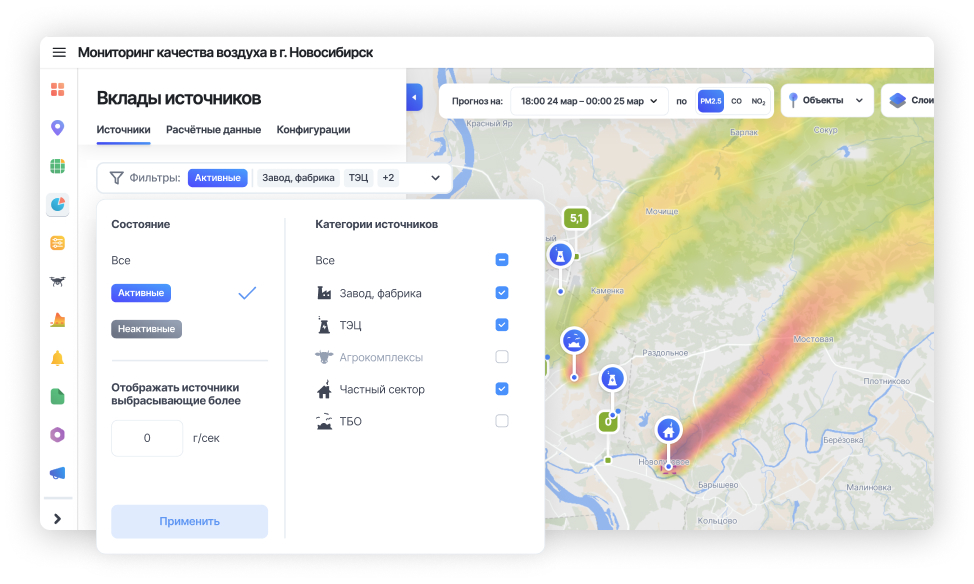Open the dashboard grid icon in sidebar
This screenshot has width=974, height=584.
tap(57, 90)
